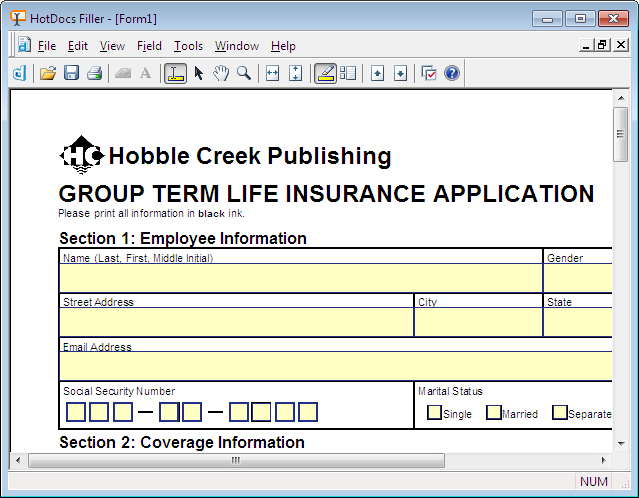Click the Section 2: Coverage Information heading

point(182,442)
